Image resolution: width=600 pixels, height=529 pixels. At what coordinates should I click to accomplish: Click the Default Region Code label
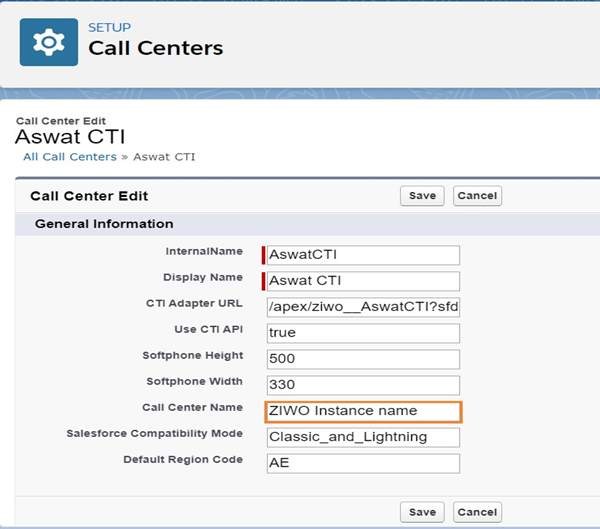click(183, 460)
